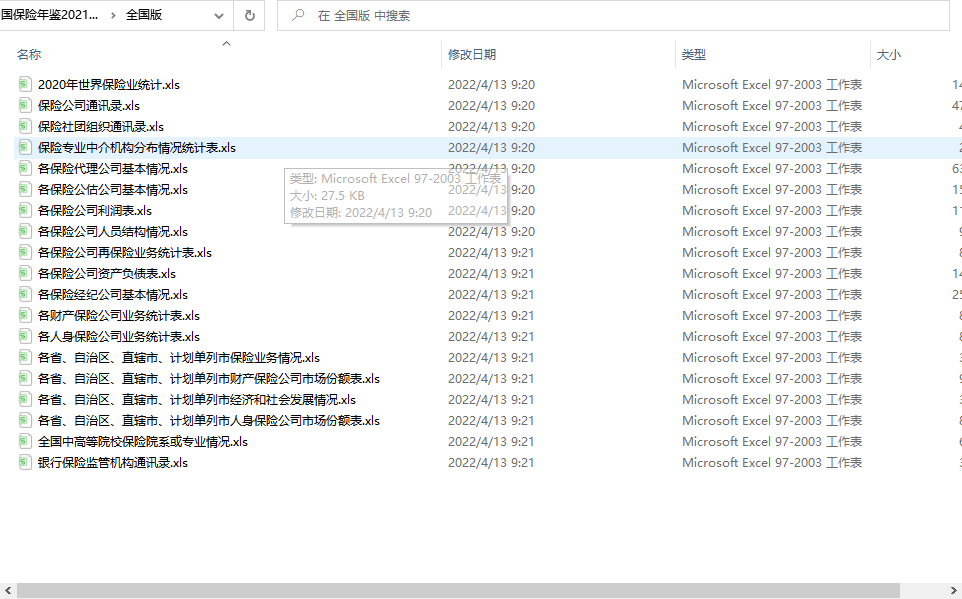Screen dimensions: 962x599
Task: Click the date cell of 各保险公司再保险业务统计表.xls
Action: tap(491, 252)
